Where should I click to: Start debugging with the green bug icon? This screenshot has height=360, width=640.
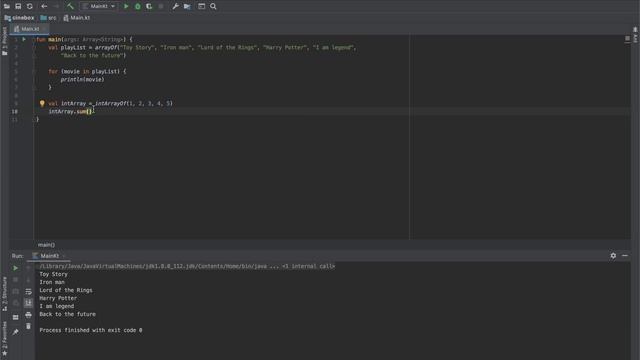[x=138, y=6]
